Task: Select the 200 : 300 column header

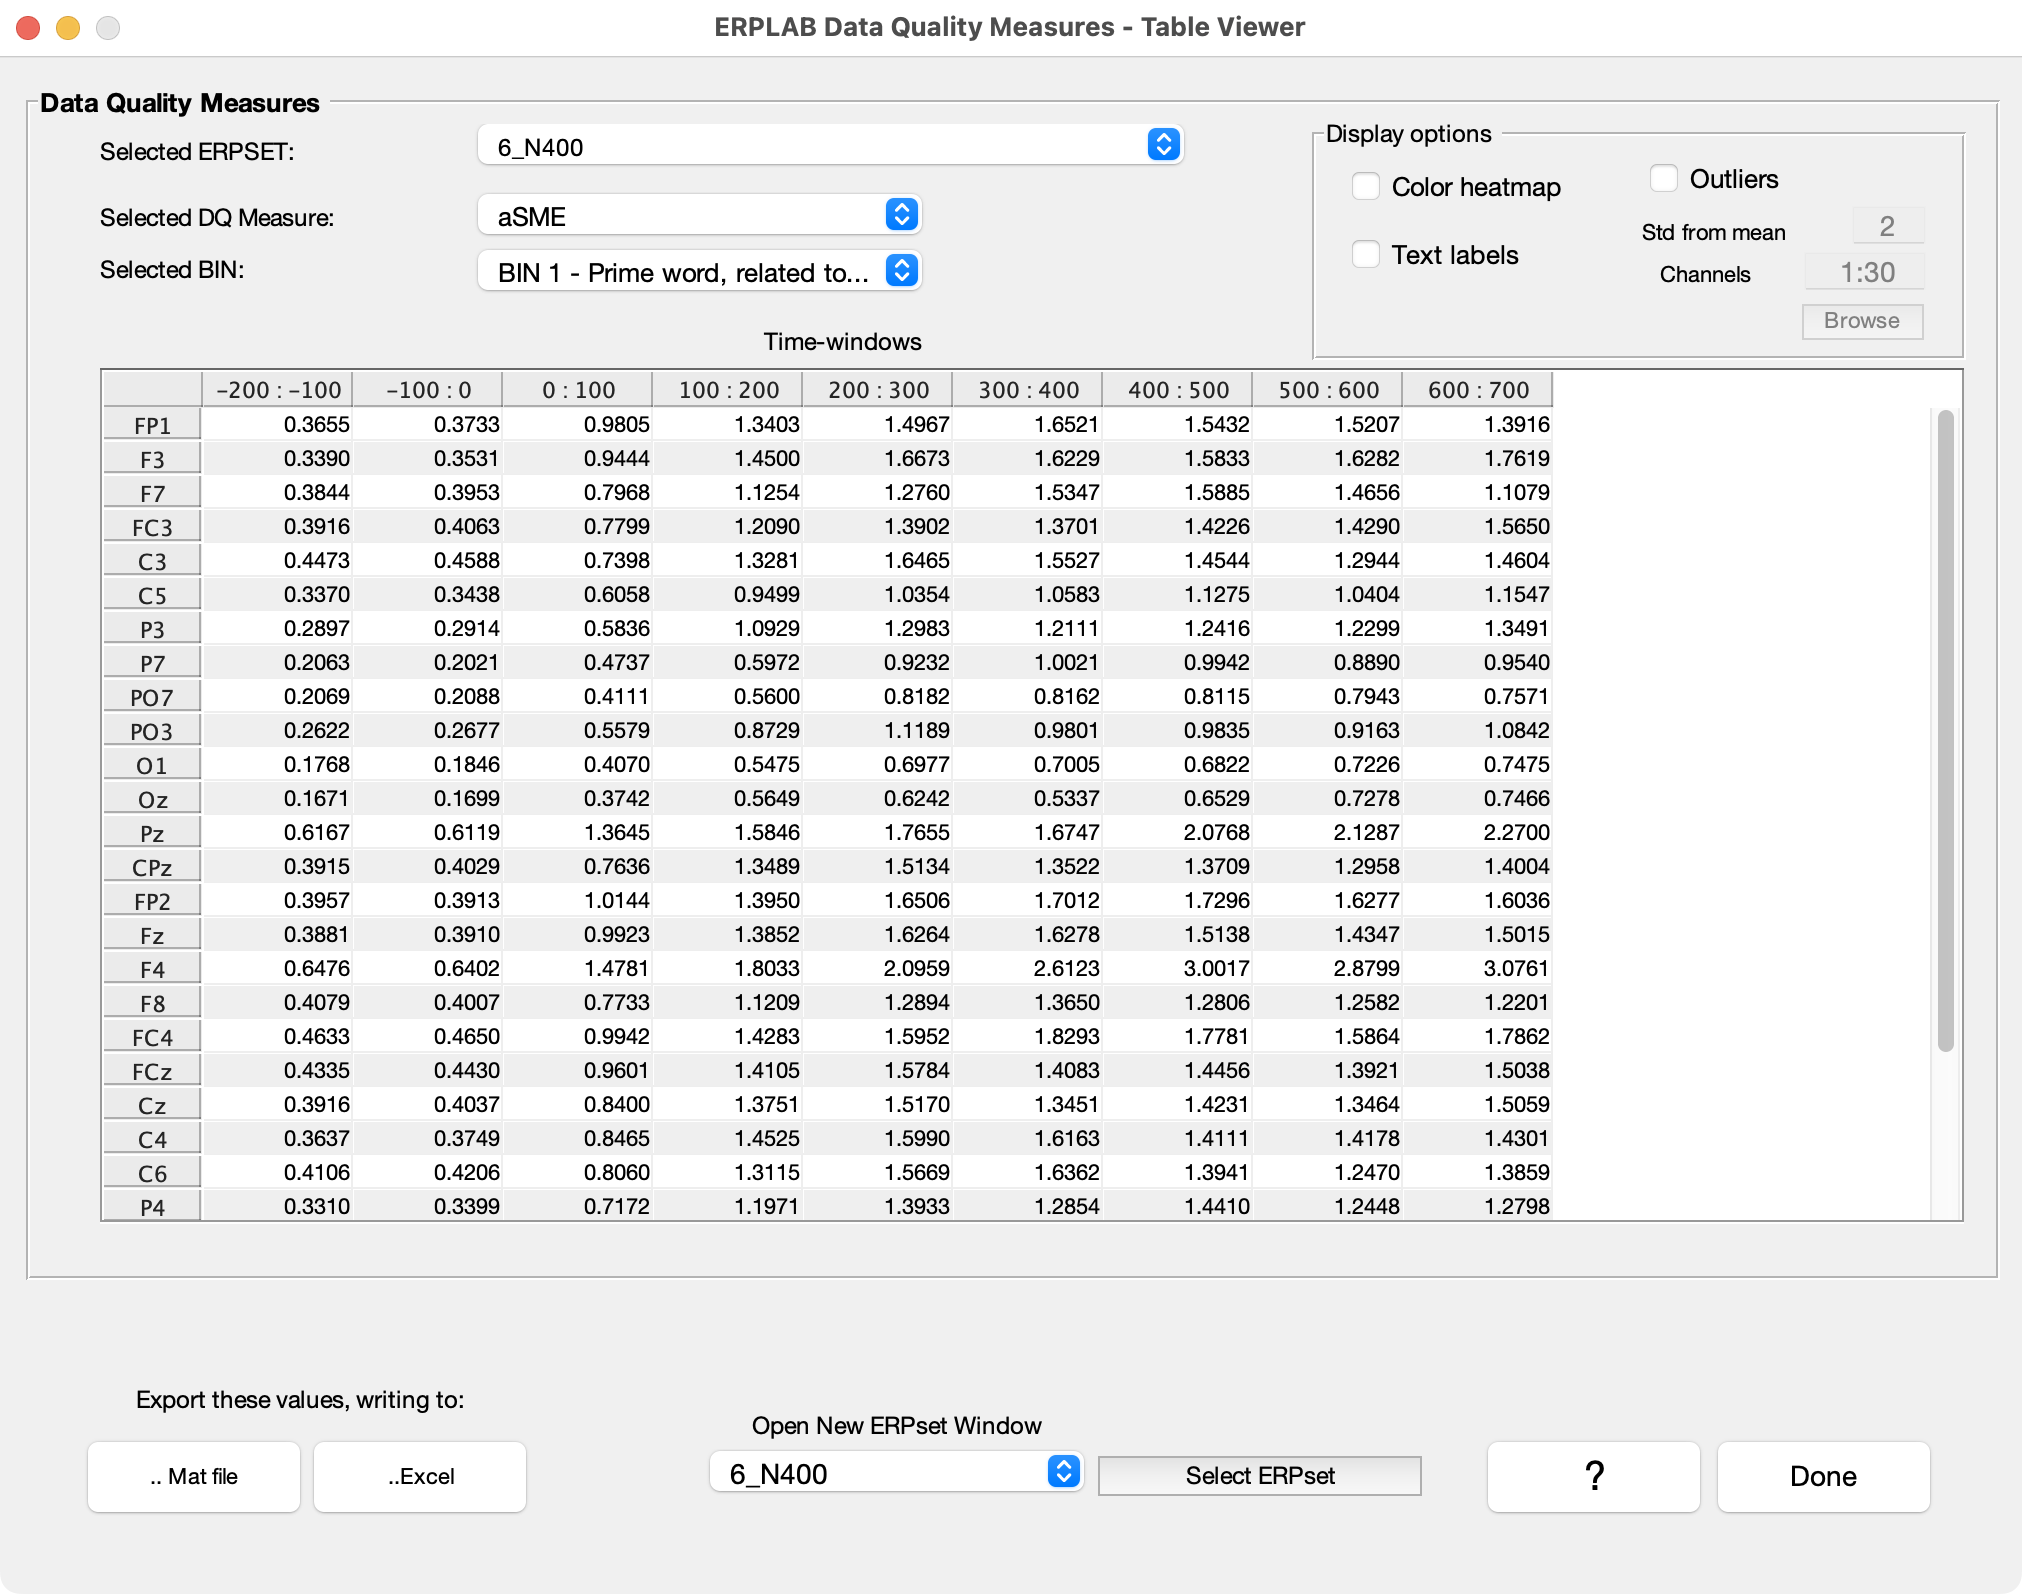Action: (x=878, y=390)
